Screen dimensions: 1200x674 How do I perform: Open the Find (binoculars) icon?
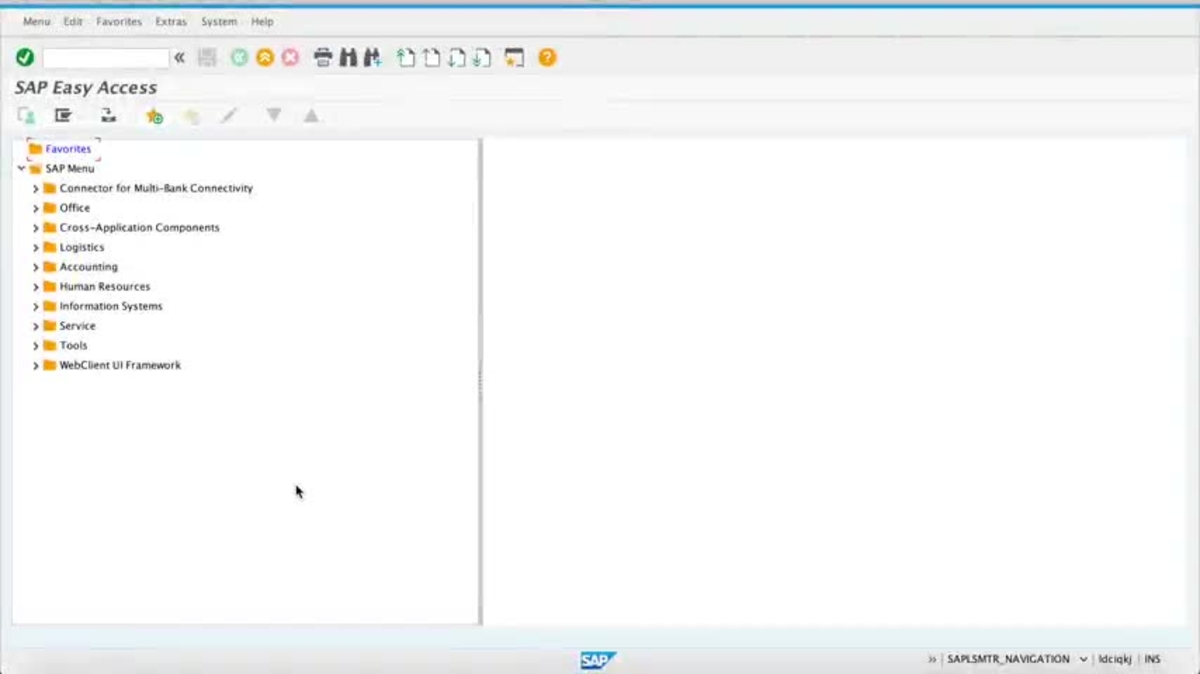pos(347,58)
